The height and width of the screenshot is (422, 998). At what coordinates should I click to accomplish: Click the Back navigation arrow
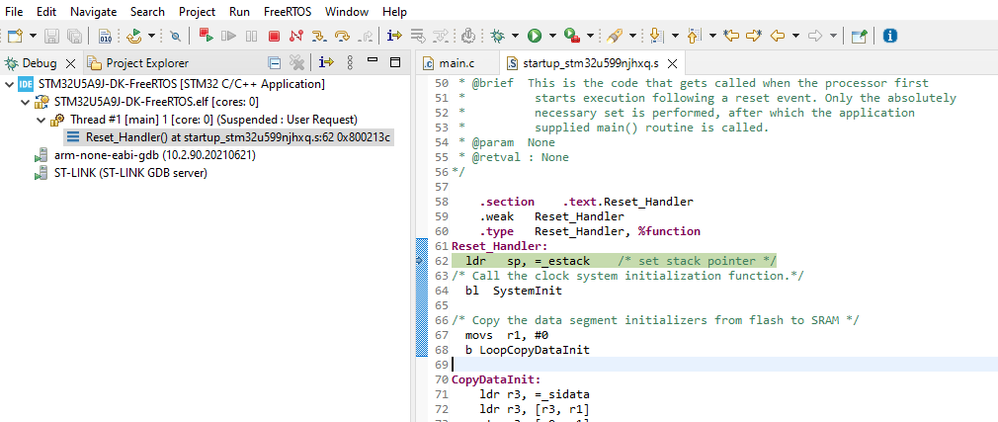[x=778, y=36]
